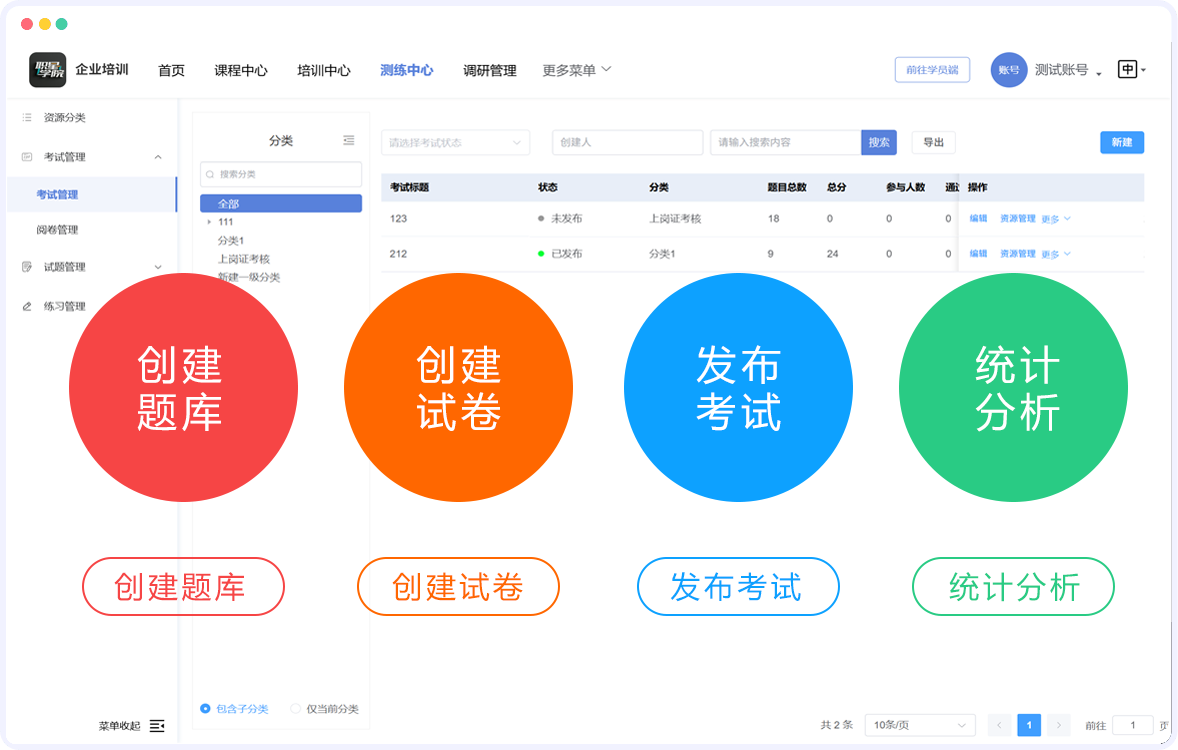Click the 考试管理 sidebar icon
Image resolution: width=1178 pixels, height=750 pixels.
click(x=25, y=157)
